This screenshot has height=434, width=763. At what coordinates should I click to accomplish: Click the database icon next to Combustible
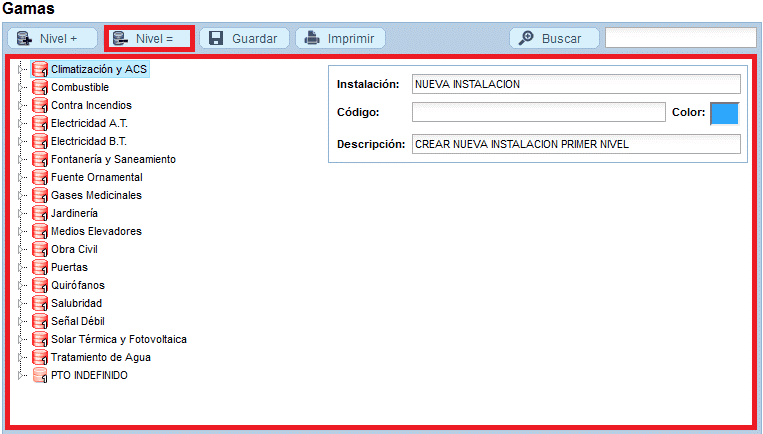[40, 88]
